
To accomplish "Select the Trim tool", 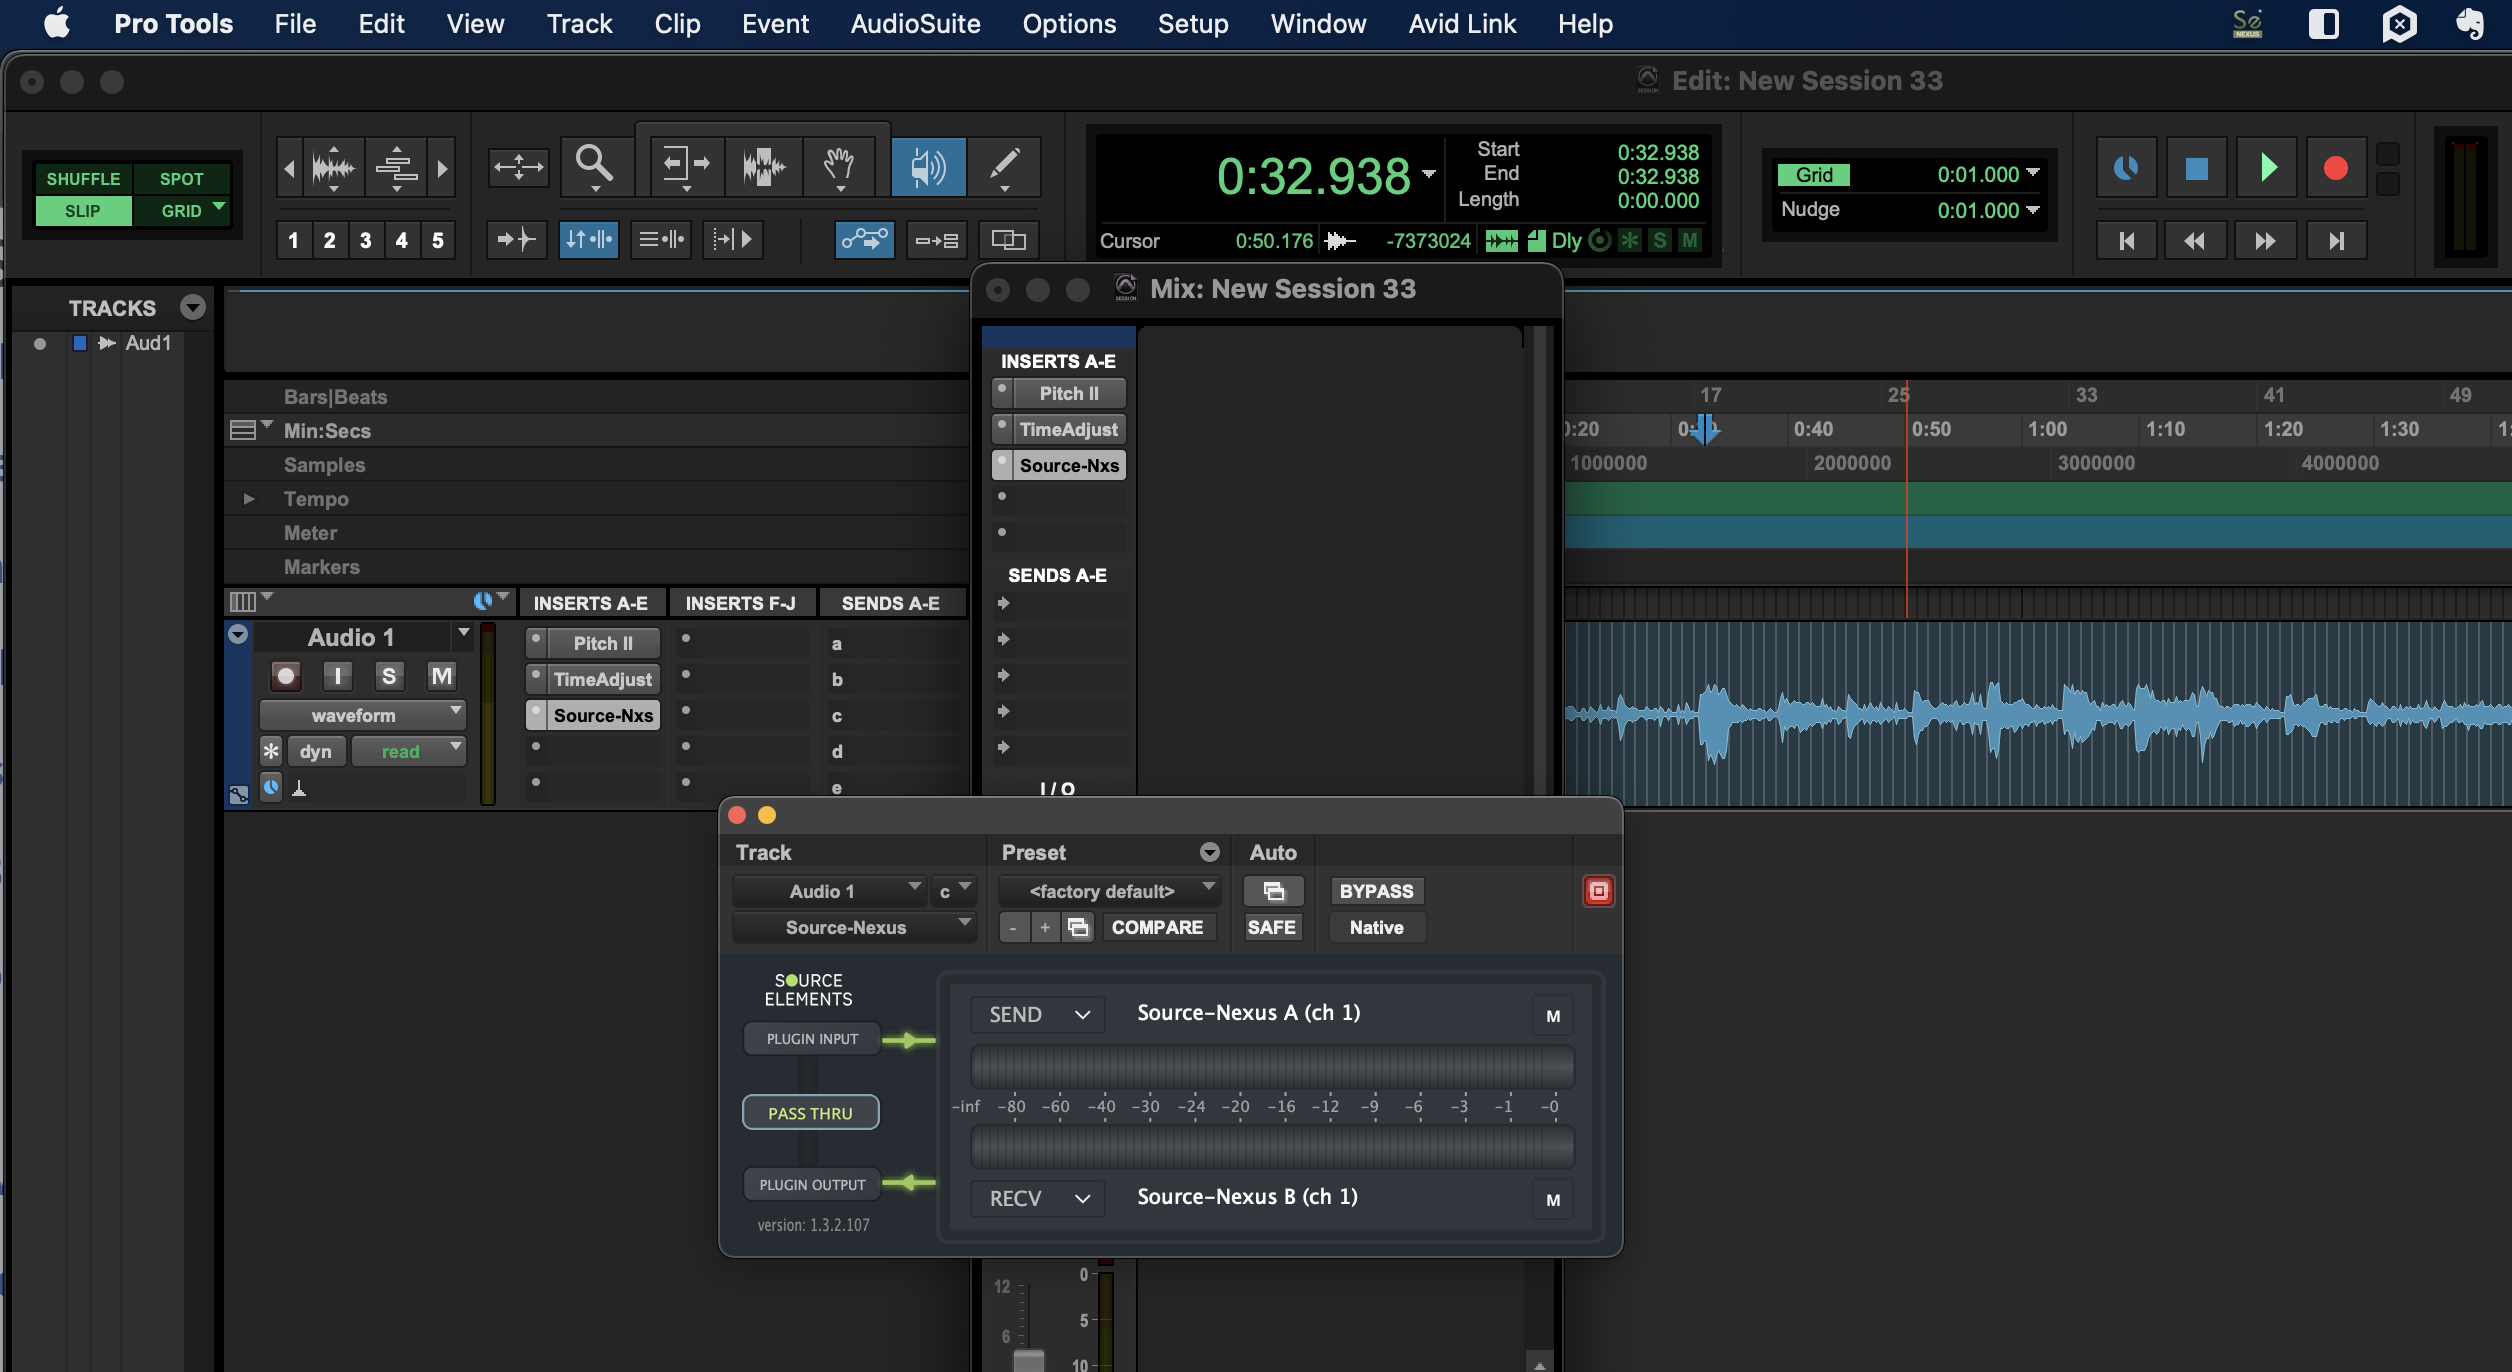I will coord(685,165).
